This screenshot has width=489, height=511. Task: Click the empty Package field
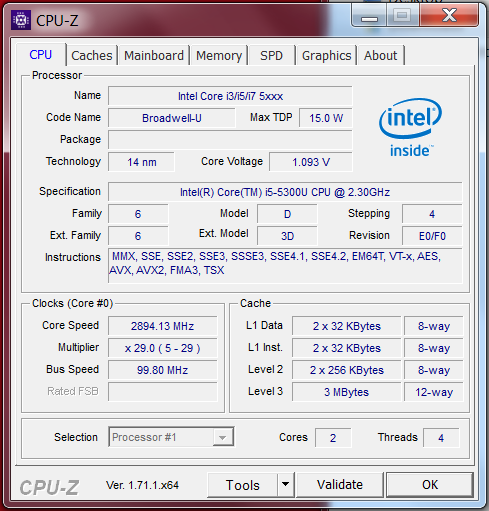(x=230, y=140)
